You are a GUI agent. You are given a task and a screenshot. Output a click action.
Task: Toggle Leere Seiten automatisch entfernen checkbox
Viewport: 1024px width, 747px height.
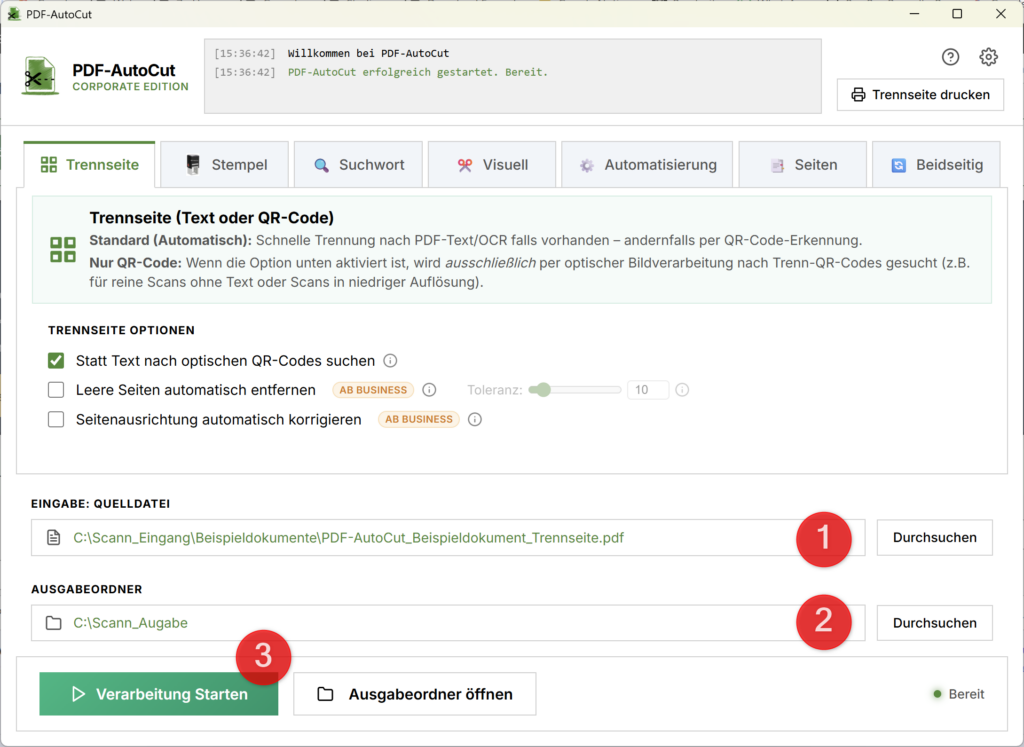(x=56, y=390)
